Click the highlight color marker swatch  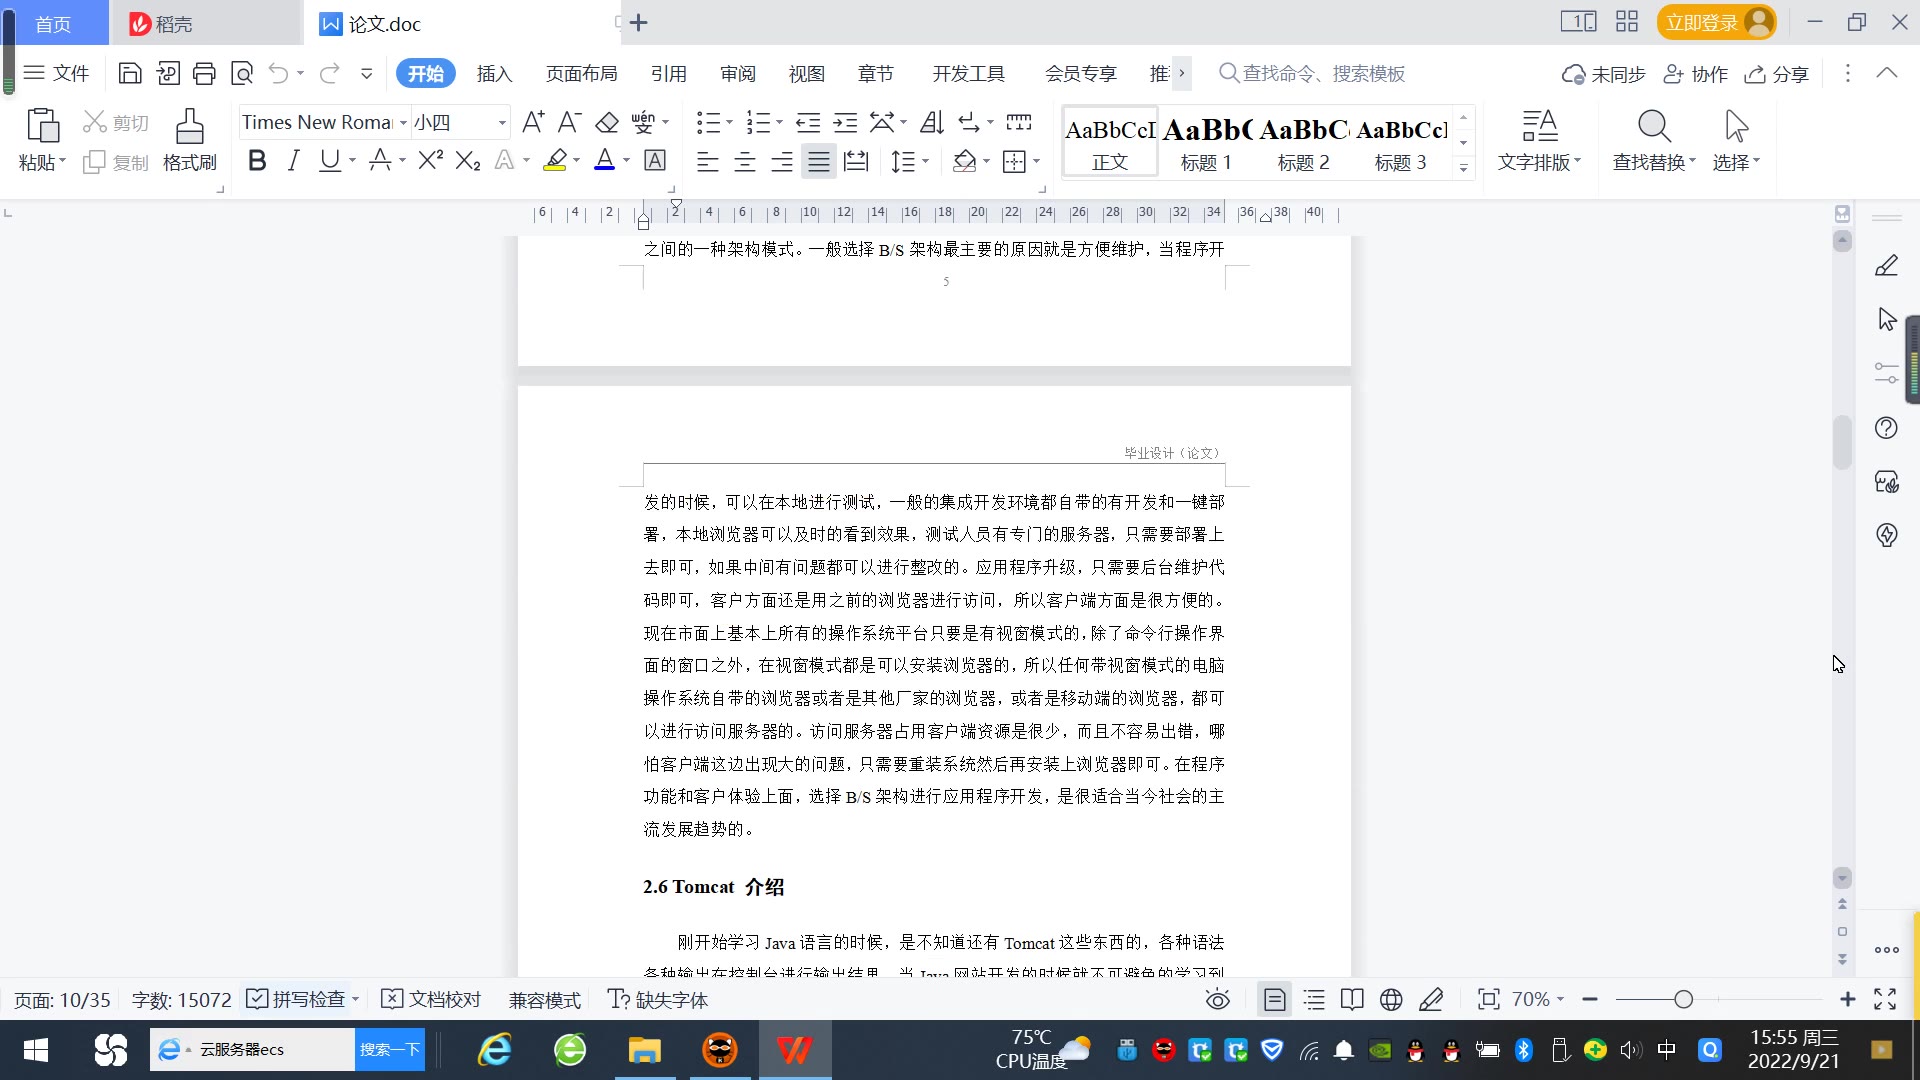coord(555,160)
